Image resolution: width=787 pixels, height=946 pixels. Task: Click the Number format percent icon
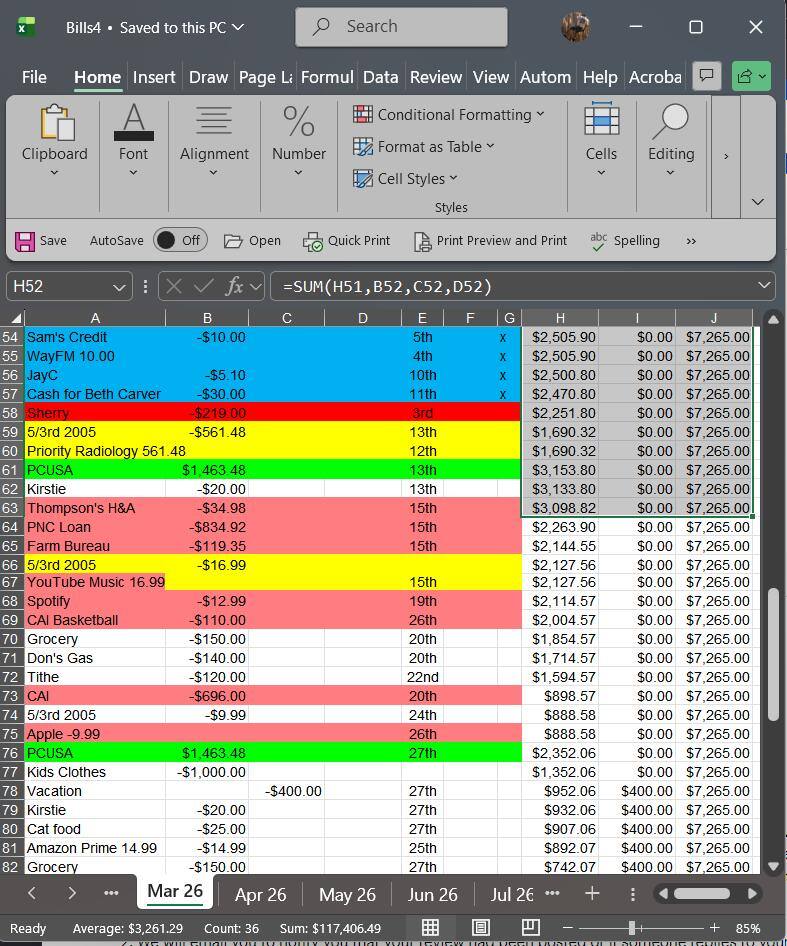tap(299, 123)
